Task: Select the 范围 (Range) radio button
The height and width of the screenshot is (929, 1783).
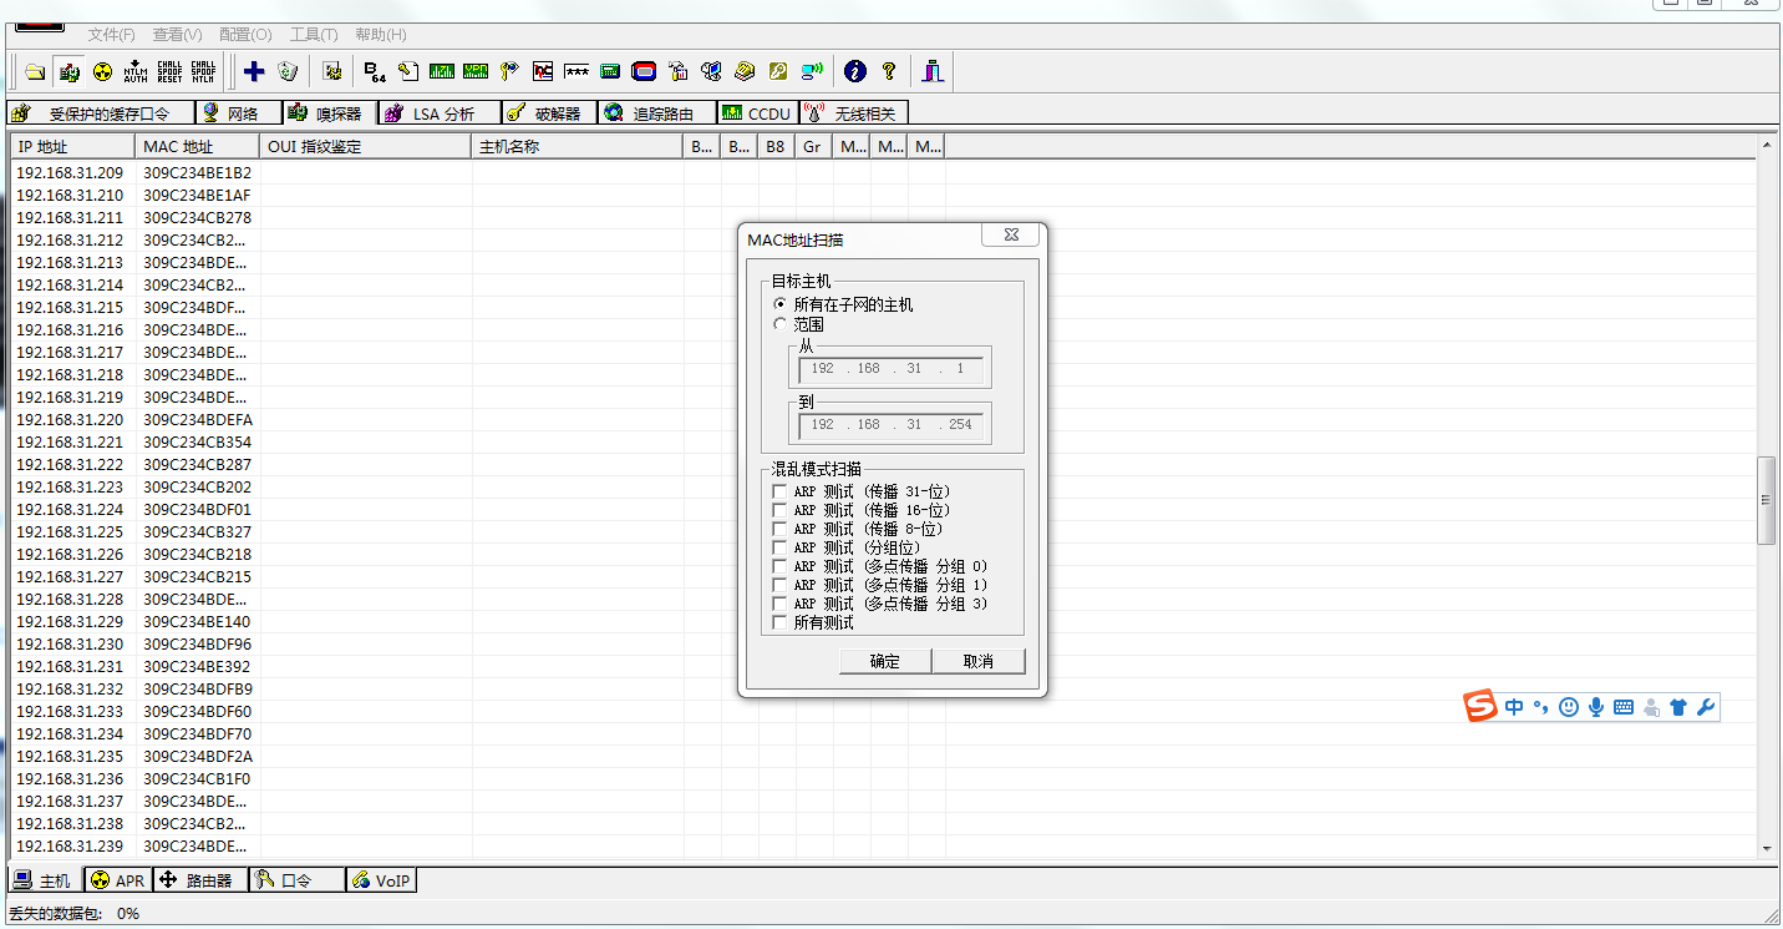Action: click(x=780, y=324)
